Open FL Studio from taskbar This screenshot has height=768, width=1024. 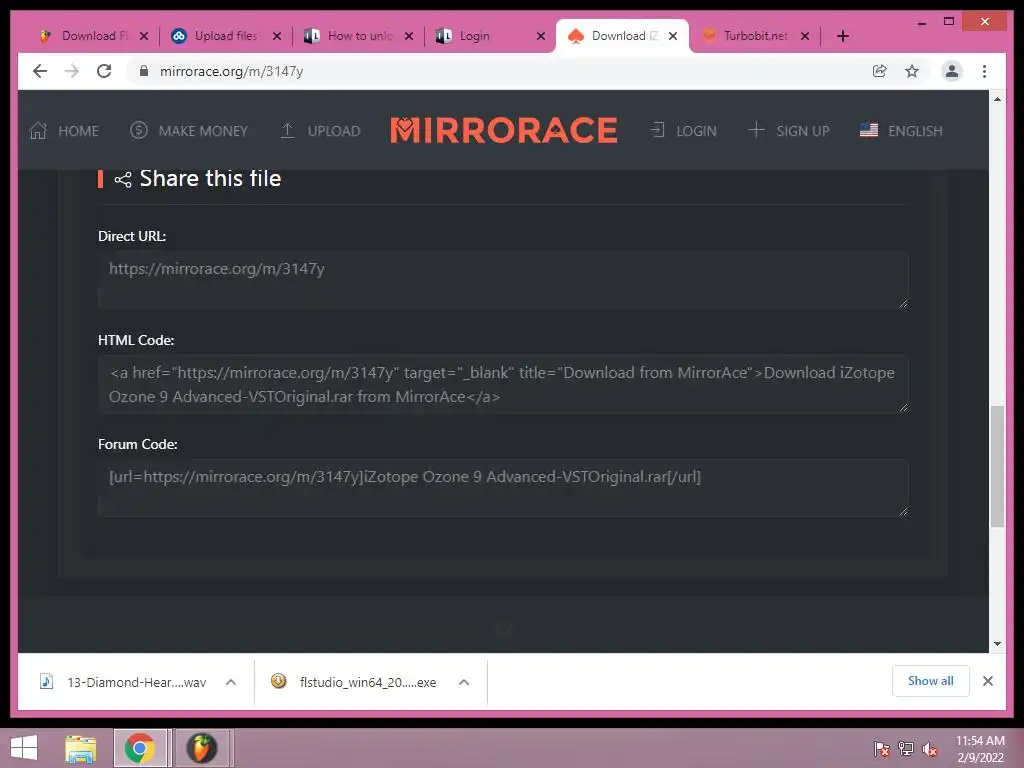202,748
